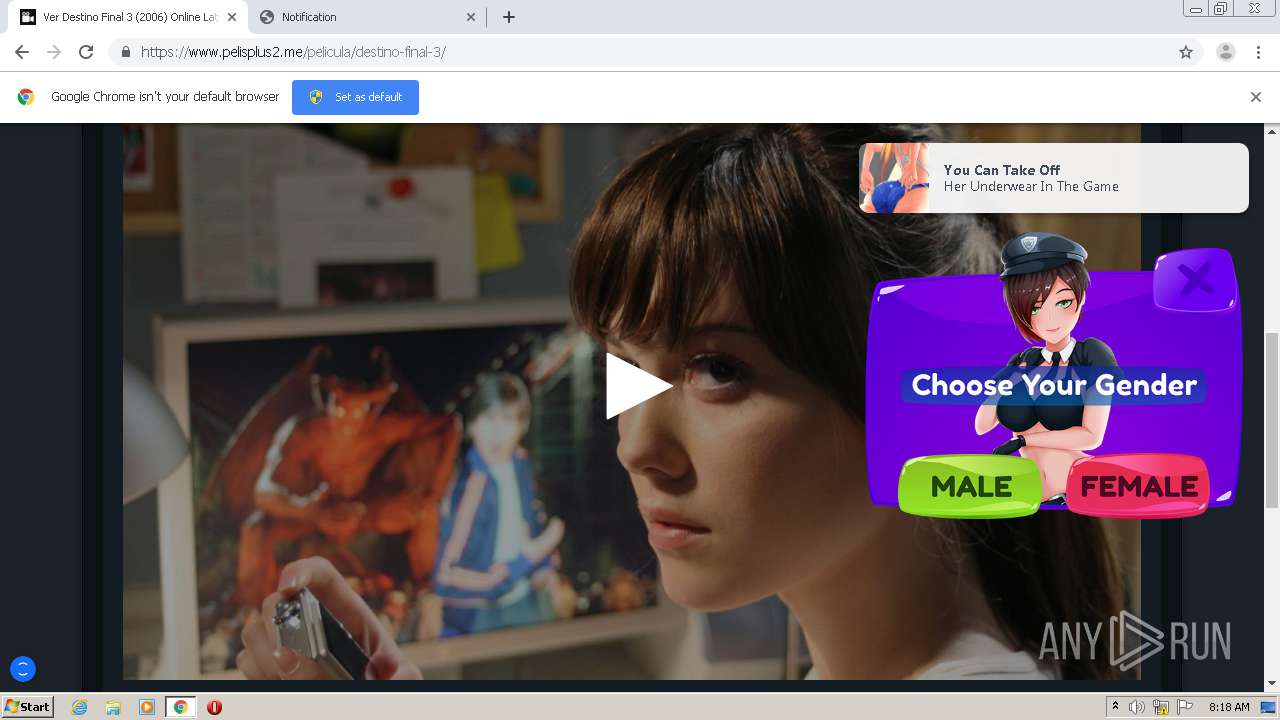Launch Internet Explorer from taskbar
Image resolution: width=1280 pixels, height=720 pixels.
(80, 707)
